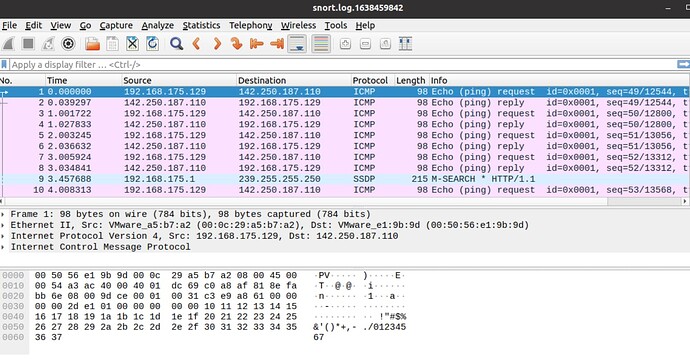Select packet 8 at time 3.034841

(345, 168)
